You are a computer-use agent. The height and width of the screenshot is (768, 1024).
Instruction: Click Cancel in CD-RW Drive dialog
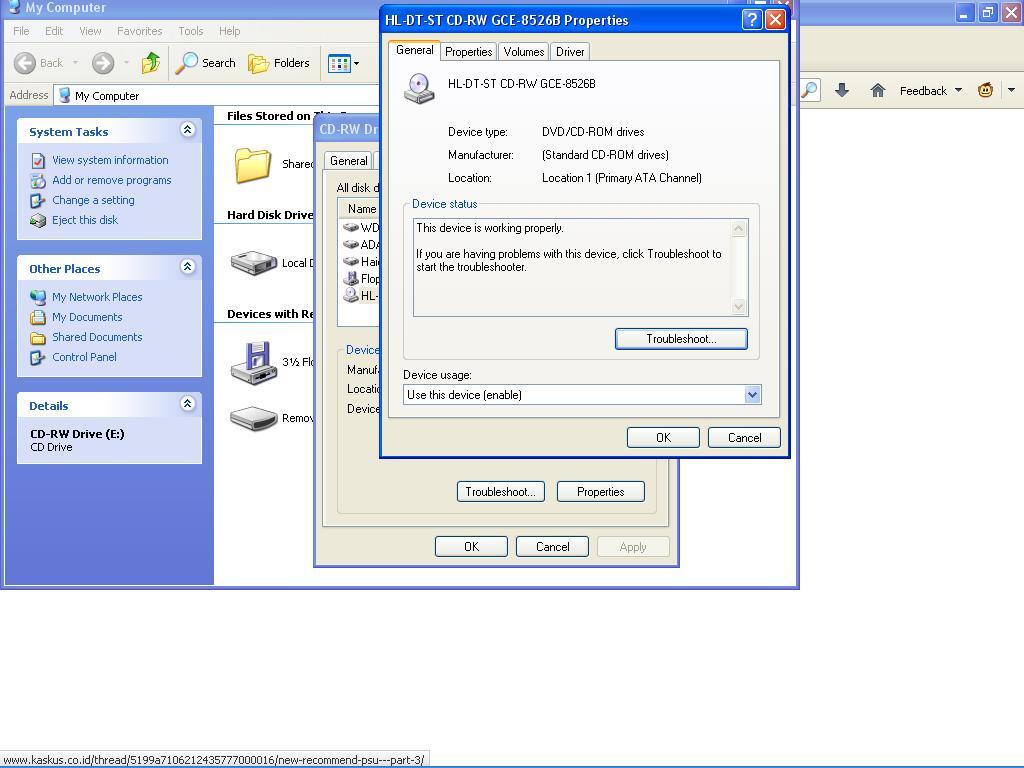pos(552,547)
